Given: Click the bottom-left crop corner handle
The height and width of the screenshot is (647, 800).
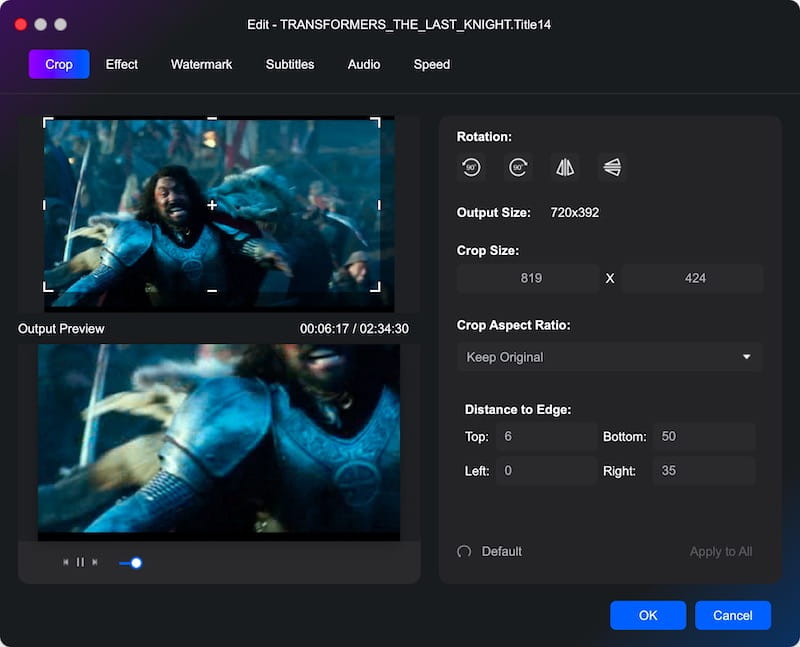Looking at the screenshot, I should coord(48,287).
